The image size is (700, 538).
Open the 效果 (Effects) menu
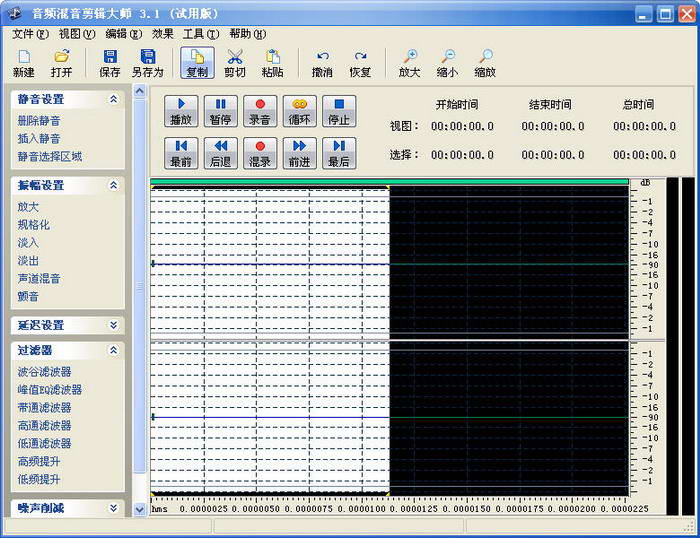coord(163,33)
